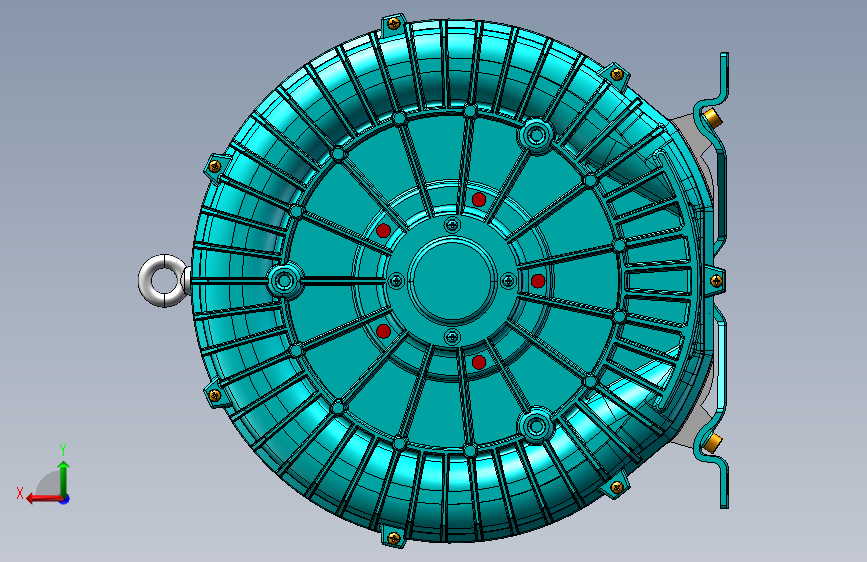Select the brass screw at the bottom tab

click(x=394, y=537)
